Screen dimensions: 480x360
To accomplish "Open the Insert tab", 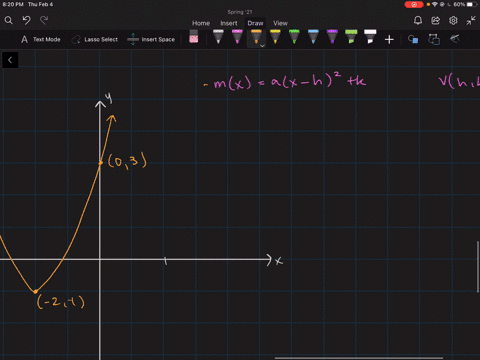I will point(229,23).
